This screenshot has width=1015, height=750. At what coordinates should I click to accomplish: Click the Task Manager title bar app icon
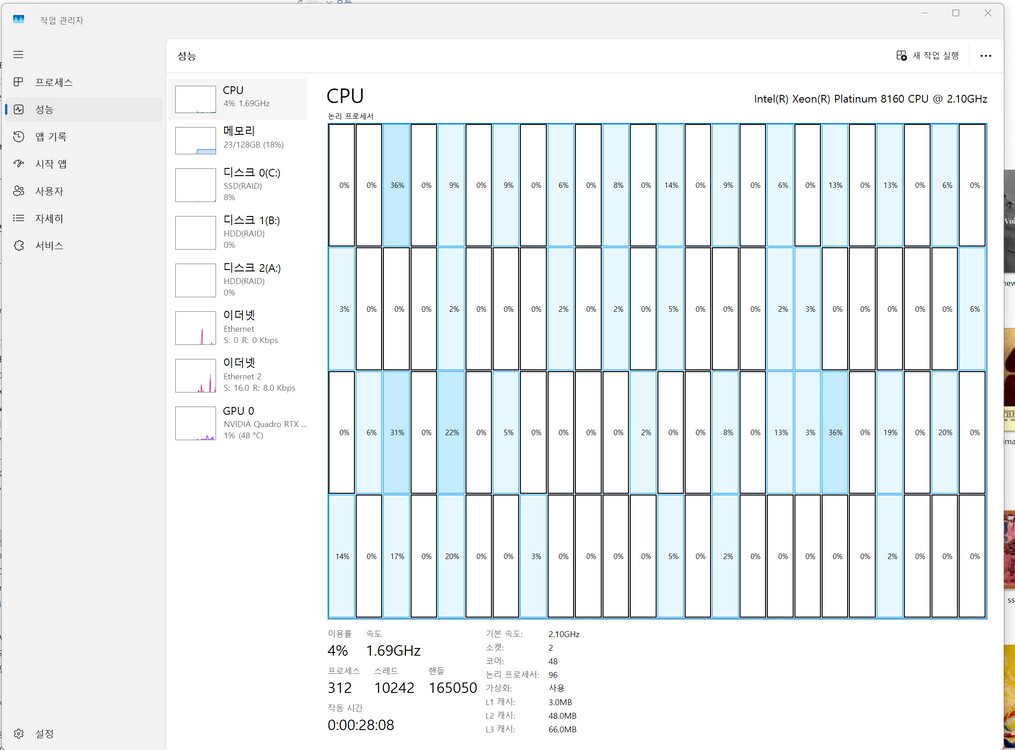coord(19,20)
